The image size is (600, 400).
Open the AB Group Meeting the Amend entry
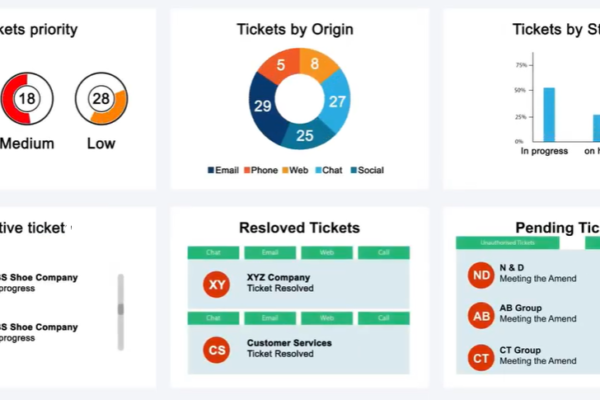[x=538, y=313]
